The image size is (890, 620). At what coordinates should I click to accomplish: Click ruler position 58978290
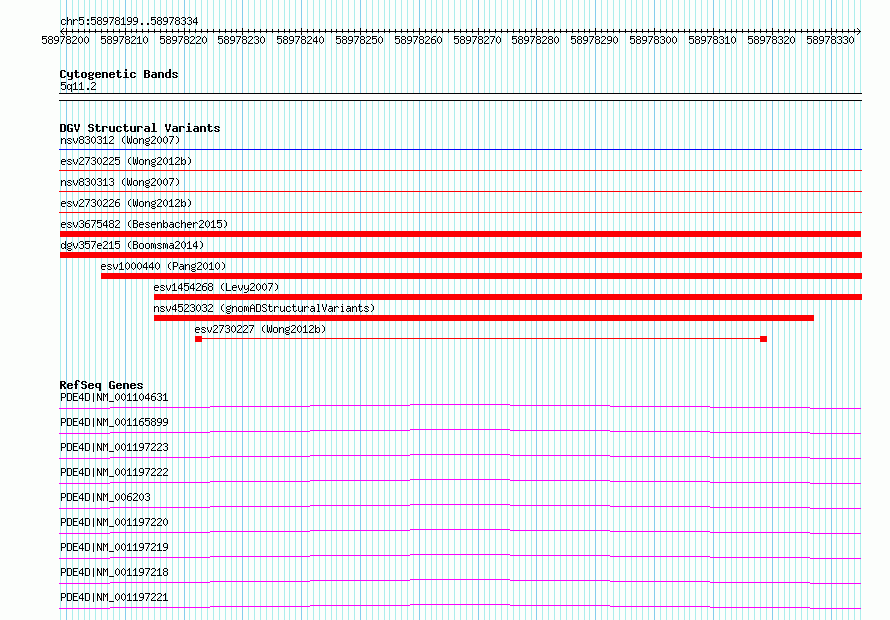[x=594, y=40]
